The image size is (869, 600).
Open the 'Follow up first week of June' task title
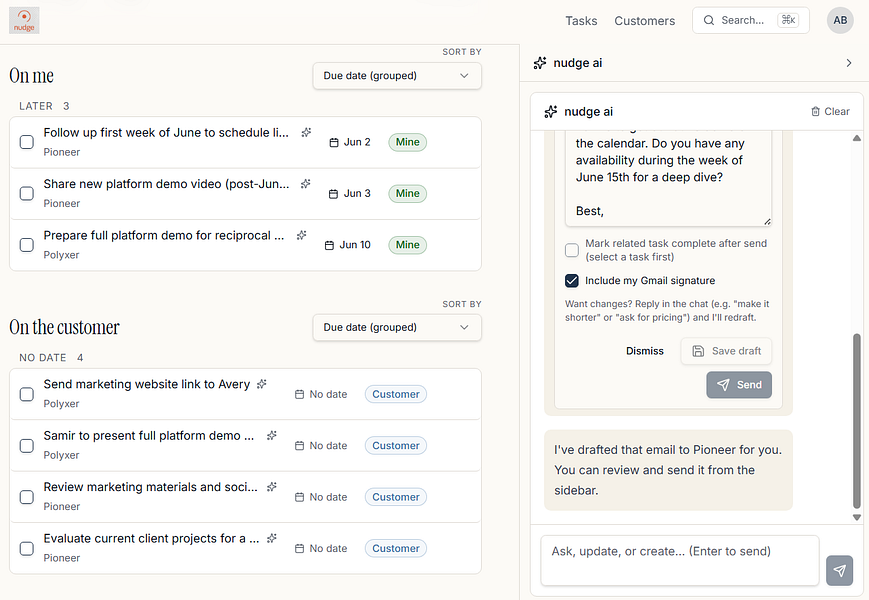click(x=166, y=133)
